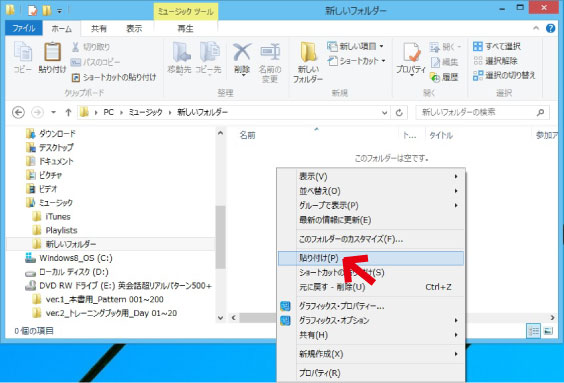Image resolution: width=564 pixels, height=383 pixels.
Task: Click the search magnifier icon
Action: (540, 113)
